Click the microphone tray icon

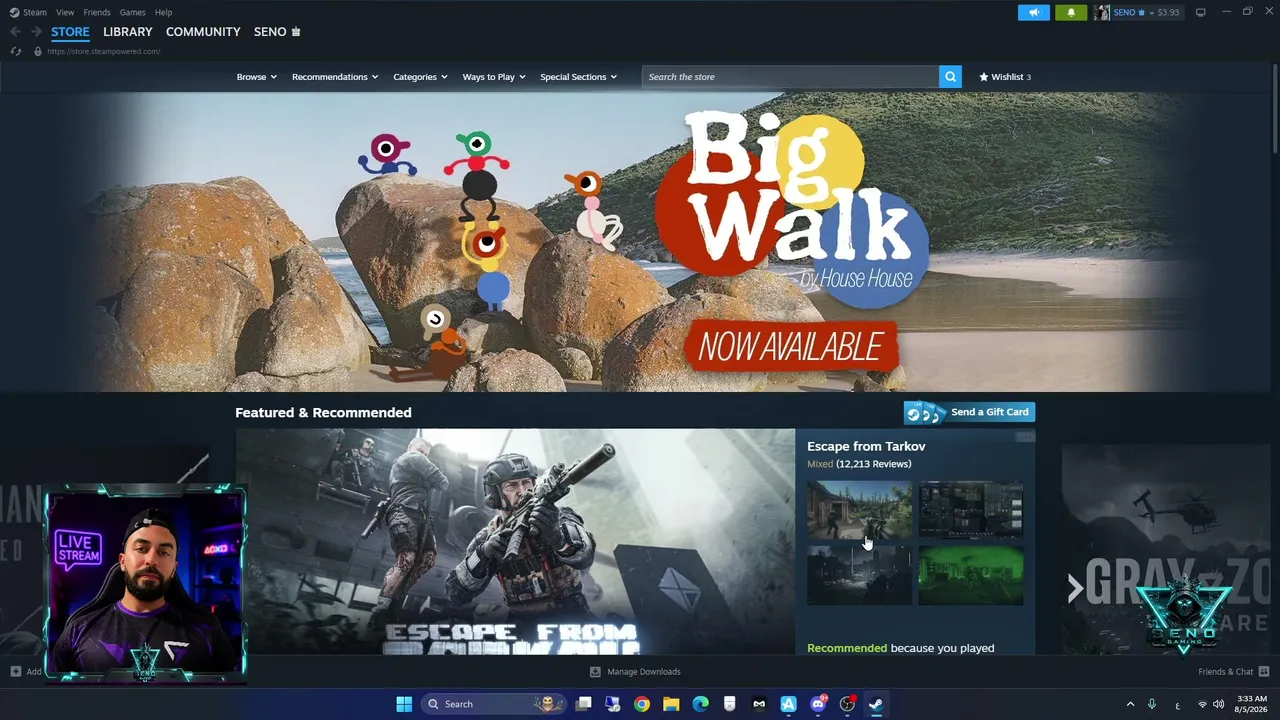coord(1152,704)
